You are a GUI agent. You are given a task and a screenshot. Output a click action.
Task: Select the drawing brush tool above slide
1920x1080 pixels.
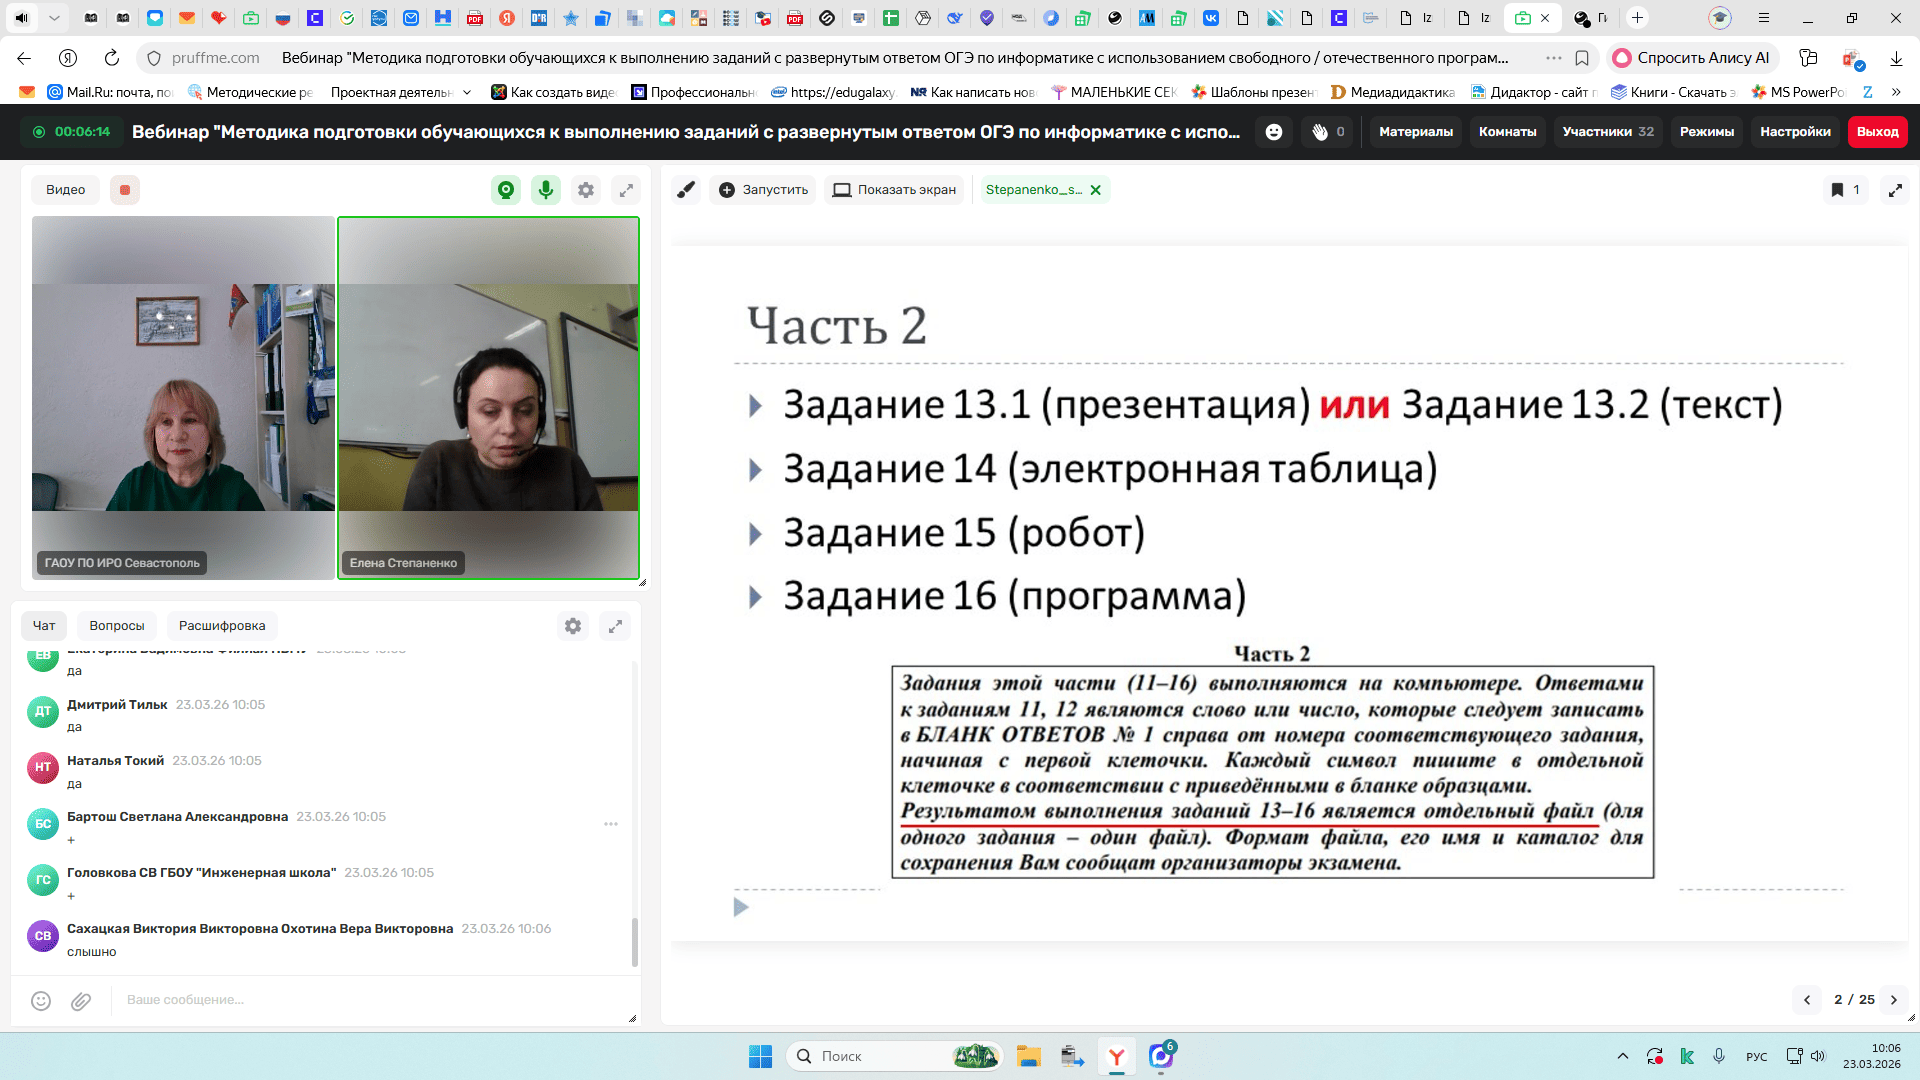pos(686,190)
